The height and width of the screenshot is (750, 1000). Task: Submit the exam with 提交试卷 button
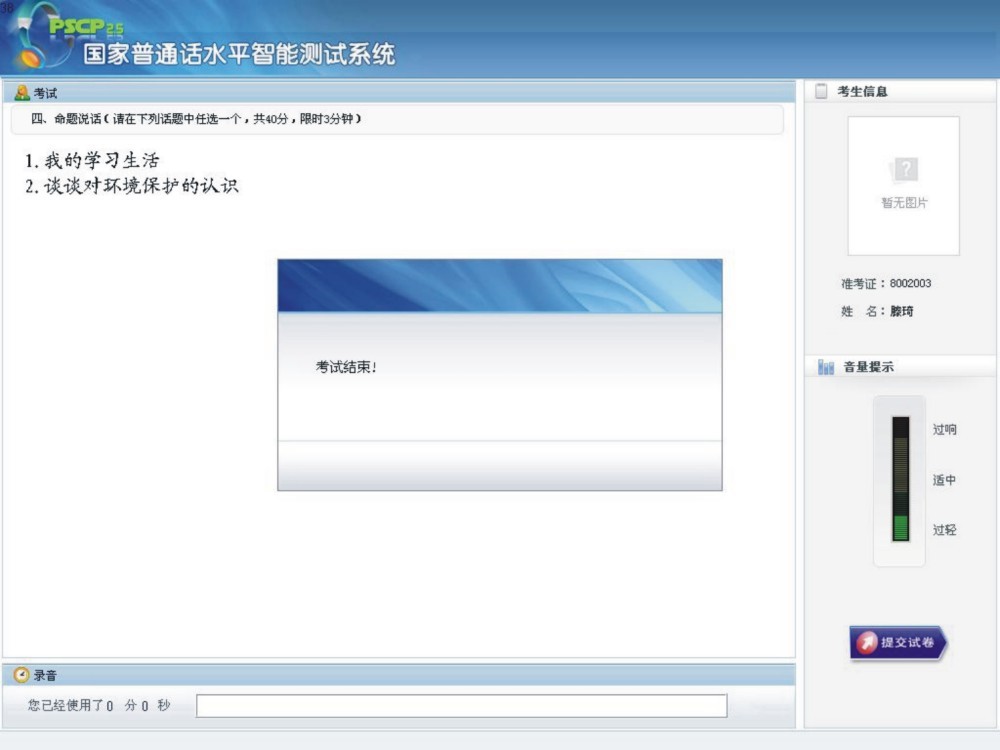point(899,643)
